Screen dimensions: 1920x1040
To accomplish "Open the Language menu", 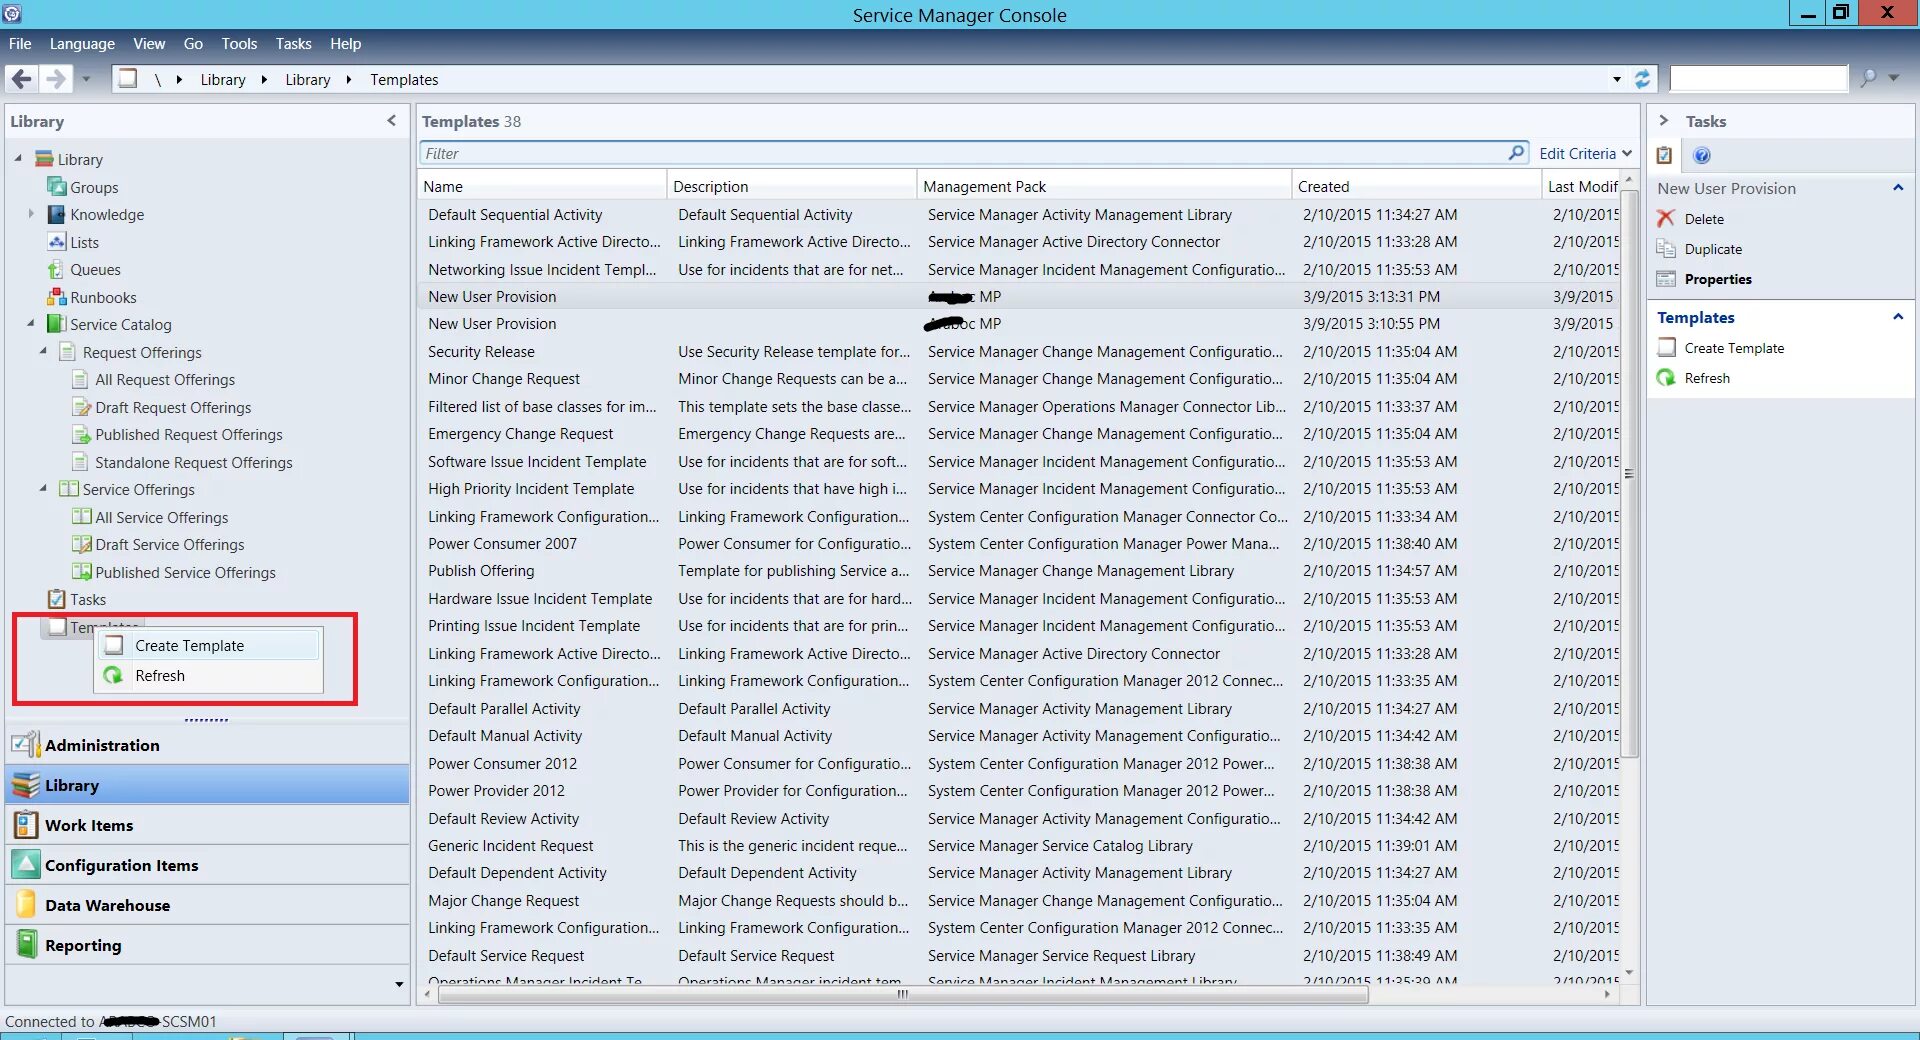I will click(82, 44).
